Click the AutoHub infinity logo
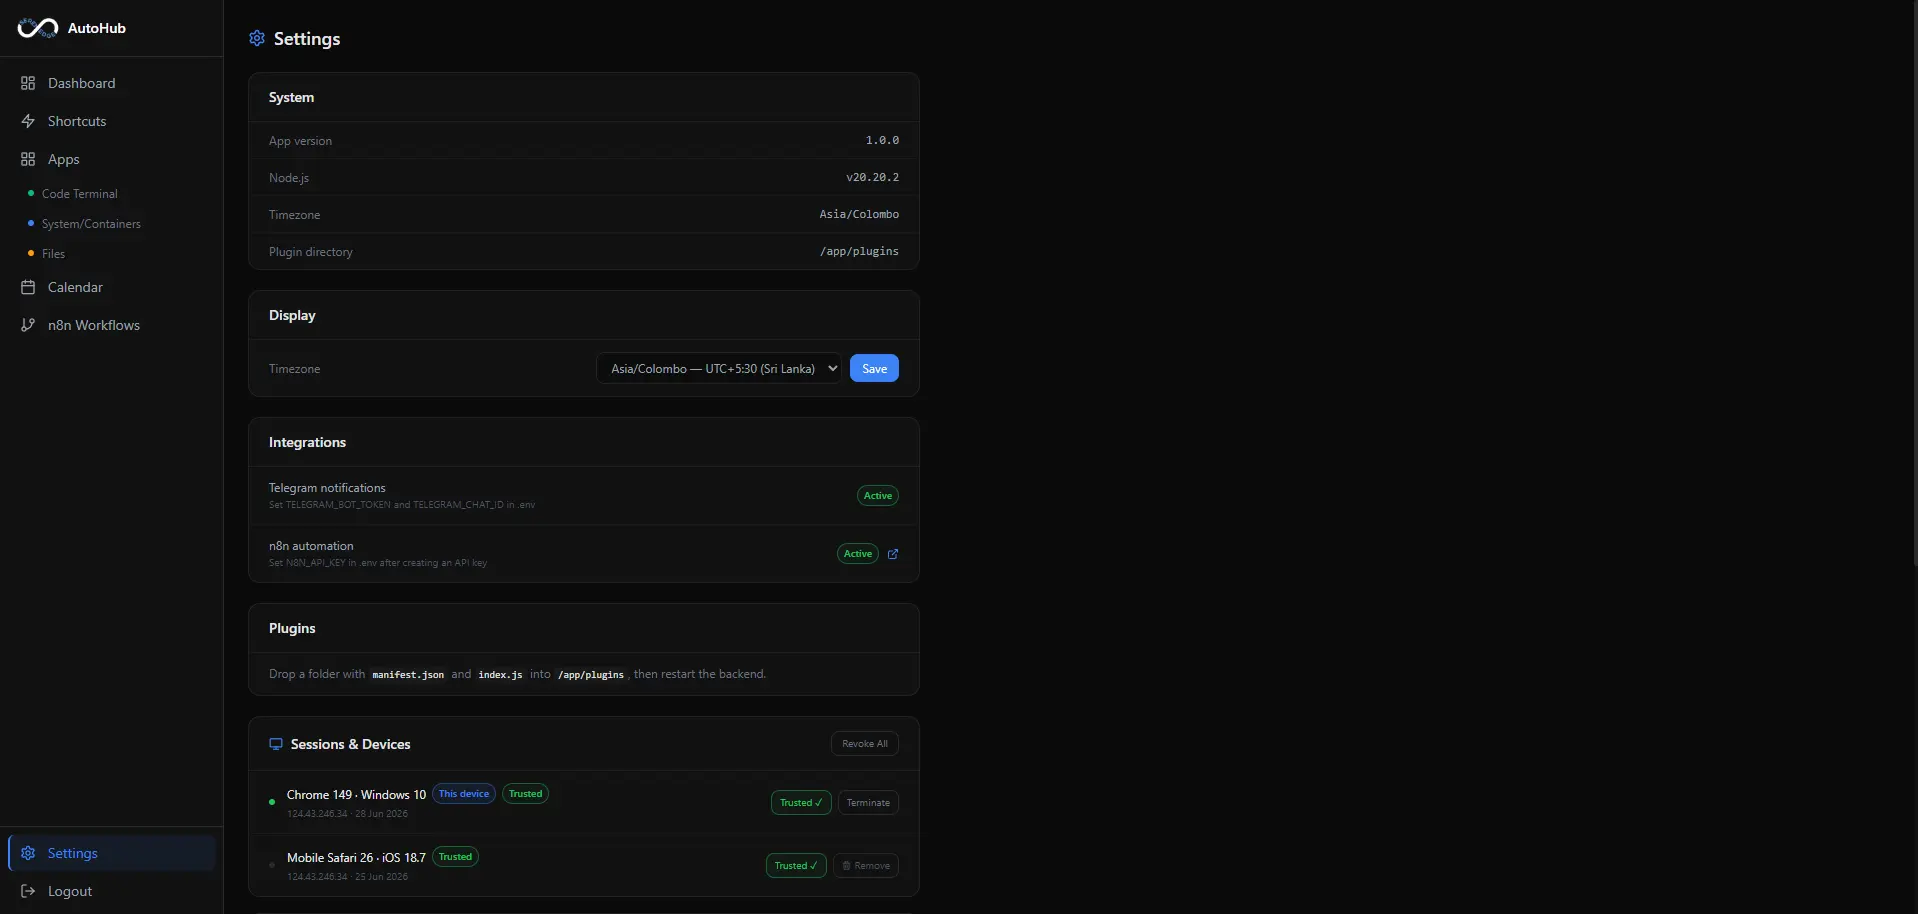 (38, 28)
